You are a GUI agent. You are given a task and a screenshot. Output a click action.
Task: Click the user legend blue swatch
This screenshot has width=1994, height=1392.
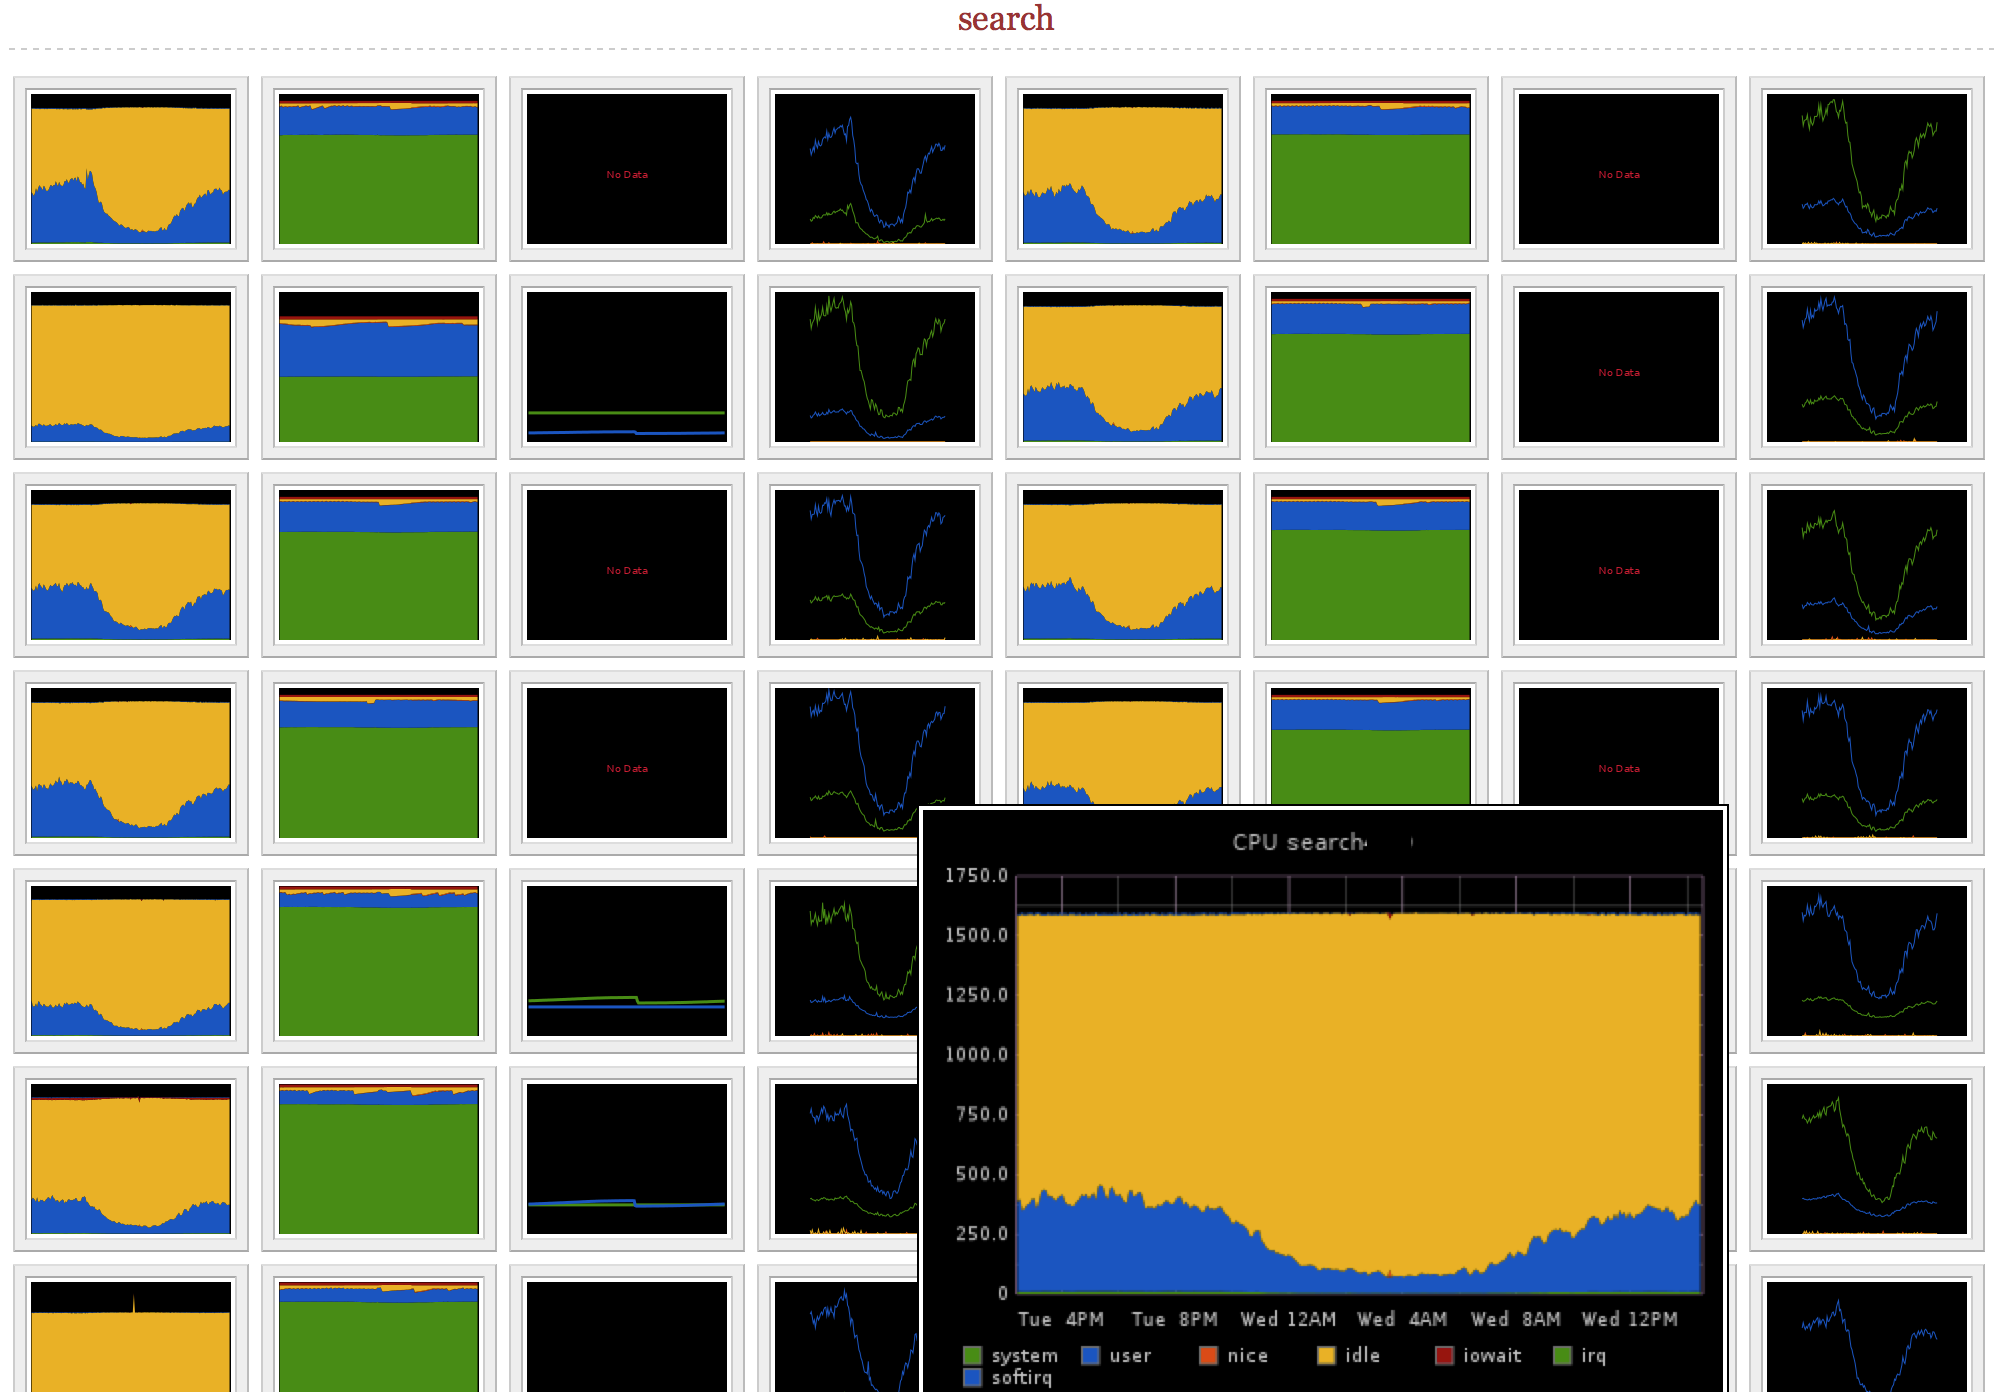[x=1090, y=1355]
